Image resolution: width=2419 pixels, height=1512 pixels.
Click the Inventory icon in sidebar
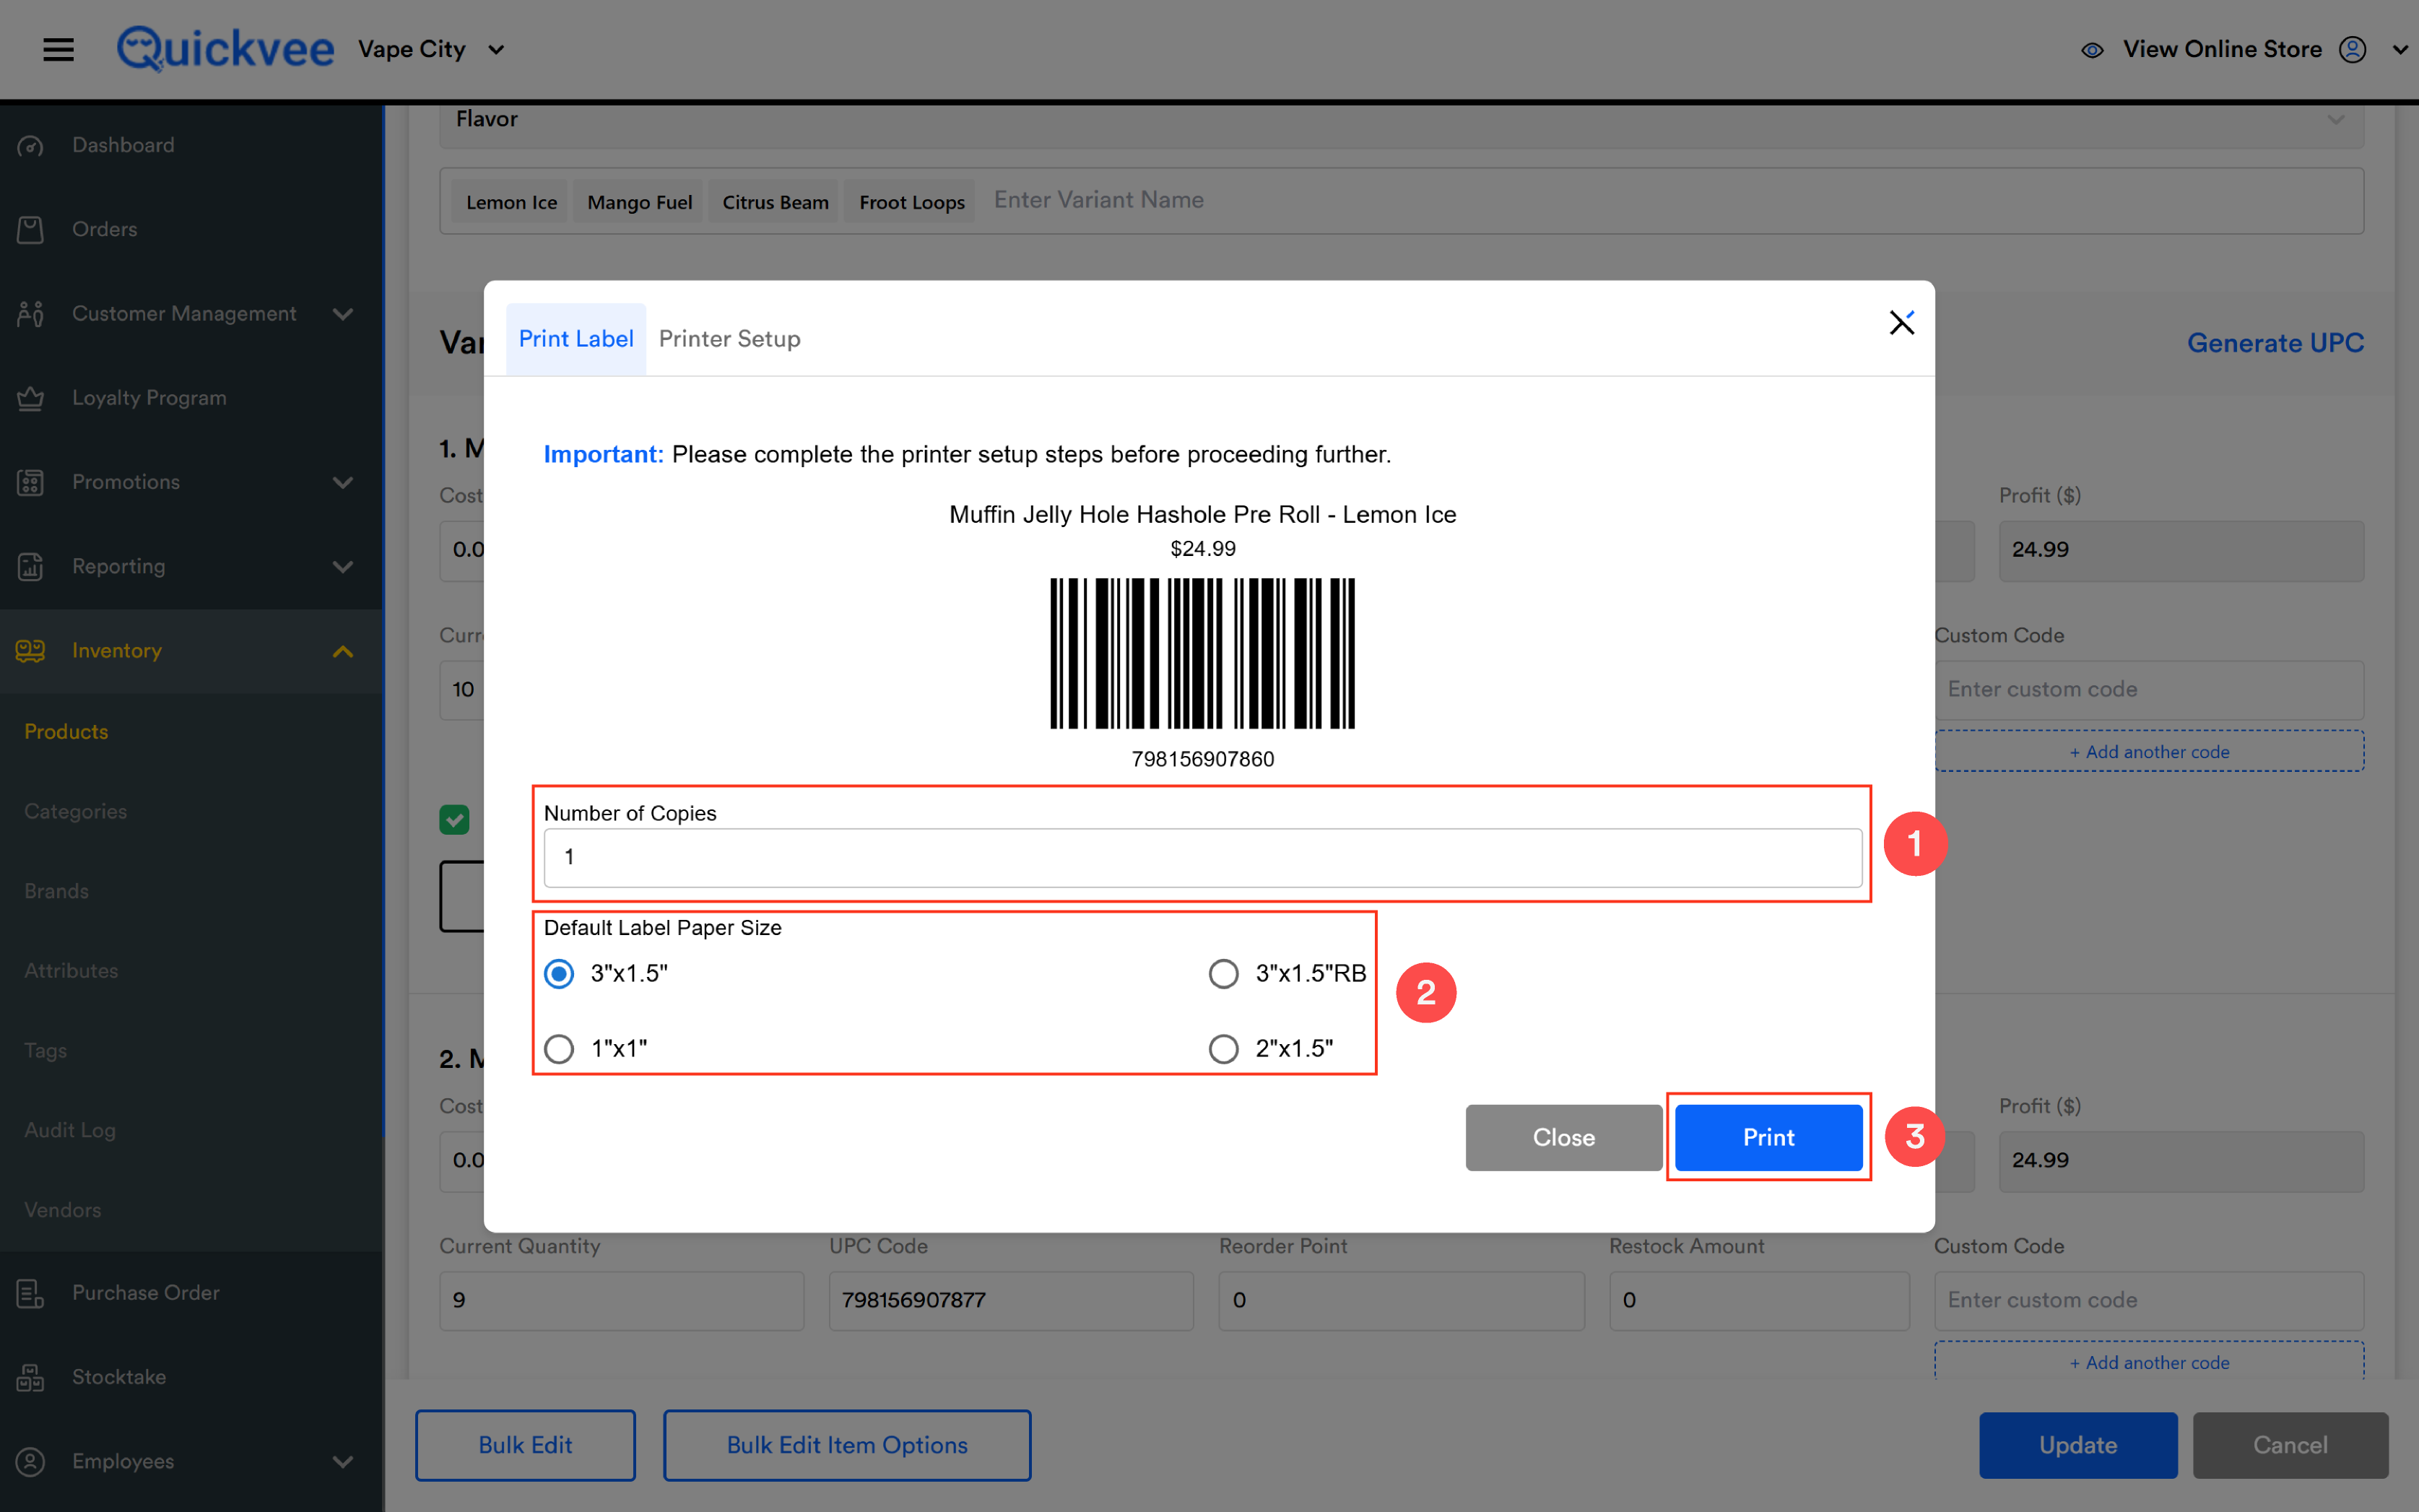point(30,651)
